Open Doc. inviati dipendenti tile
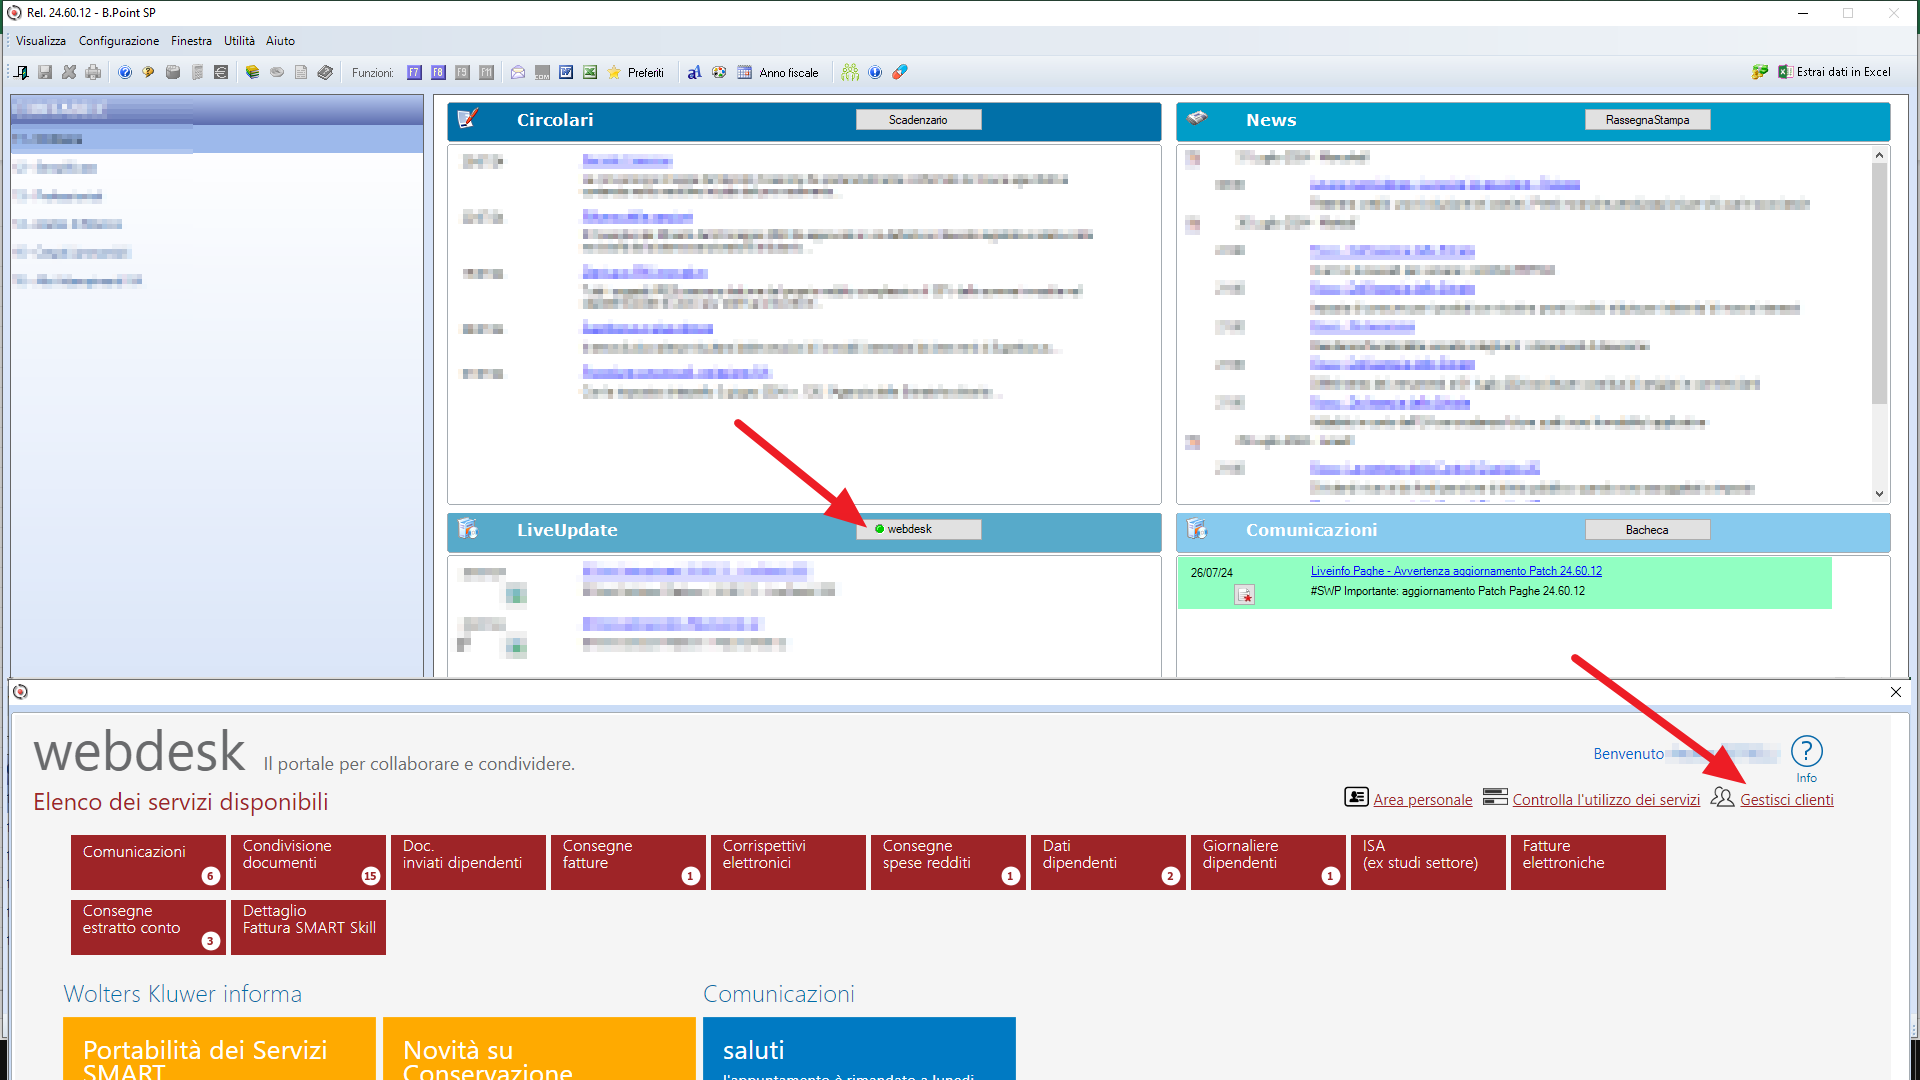1920x1080 pixels. click(x=468, y=862)
